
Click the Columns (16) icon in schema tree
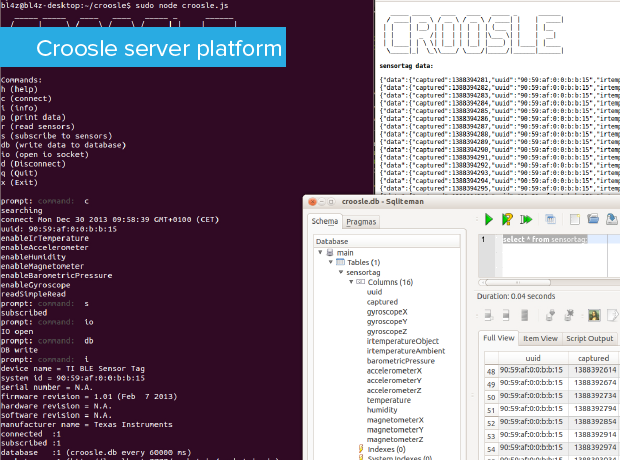360,282
